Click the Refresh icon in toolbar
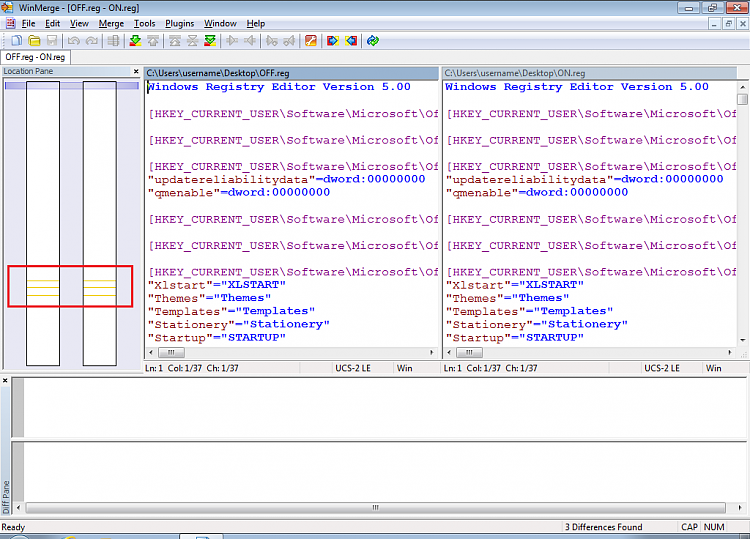The height and width of the screenshot is (539, 750). point(373,41)
